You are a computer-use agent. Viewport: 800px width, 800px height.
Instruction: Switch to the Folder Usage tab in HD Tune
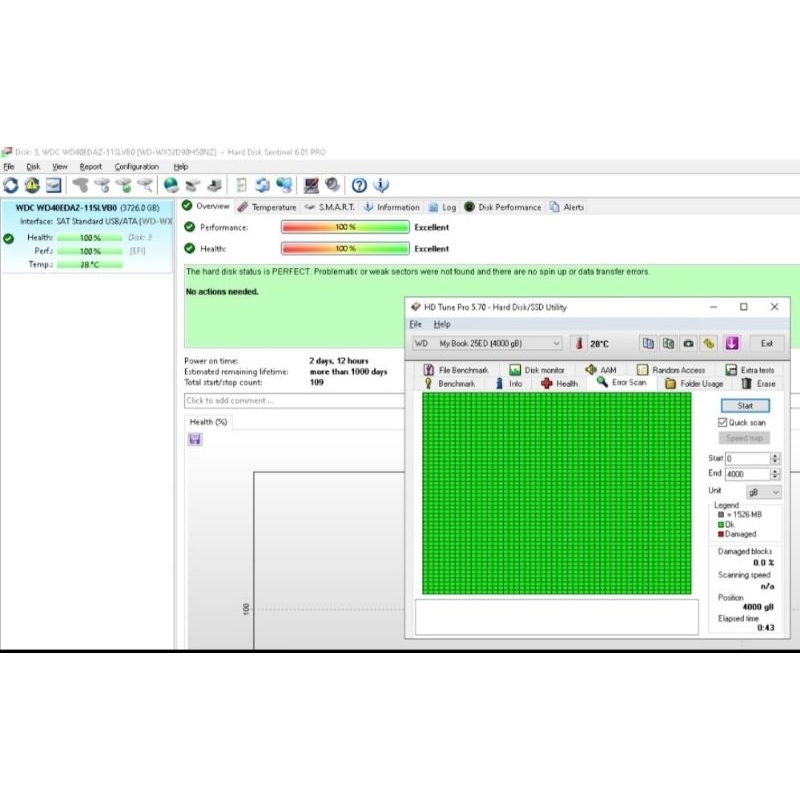694,384
